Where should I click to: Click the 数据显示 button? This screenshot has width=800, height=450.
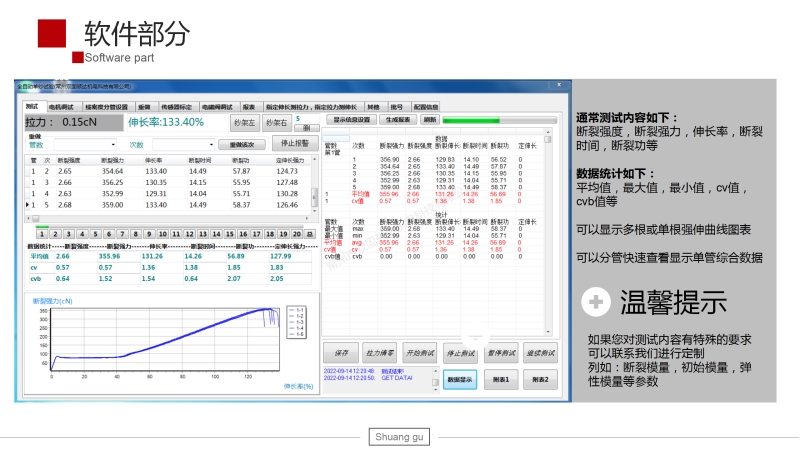pos(460,379)
